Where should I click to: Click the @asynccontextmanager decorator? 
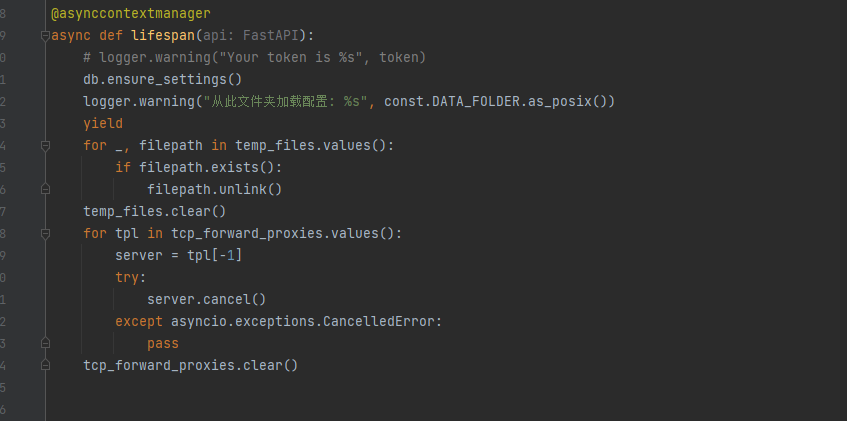pos(131,14)
